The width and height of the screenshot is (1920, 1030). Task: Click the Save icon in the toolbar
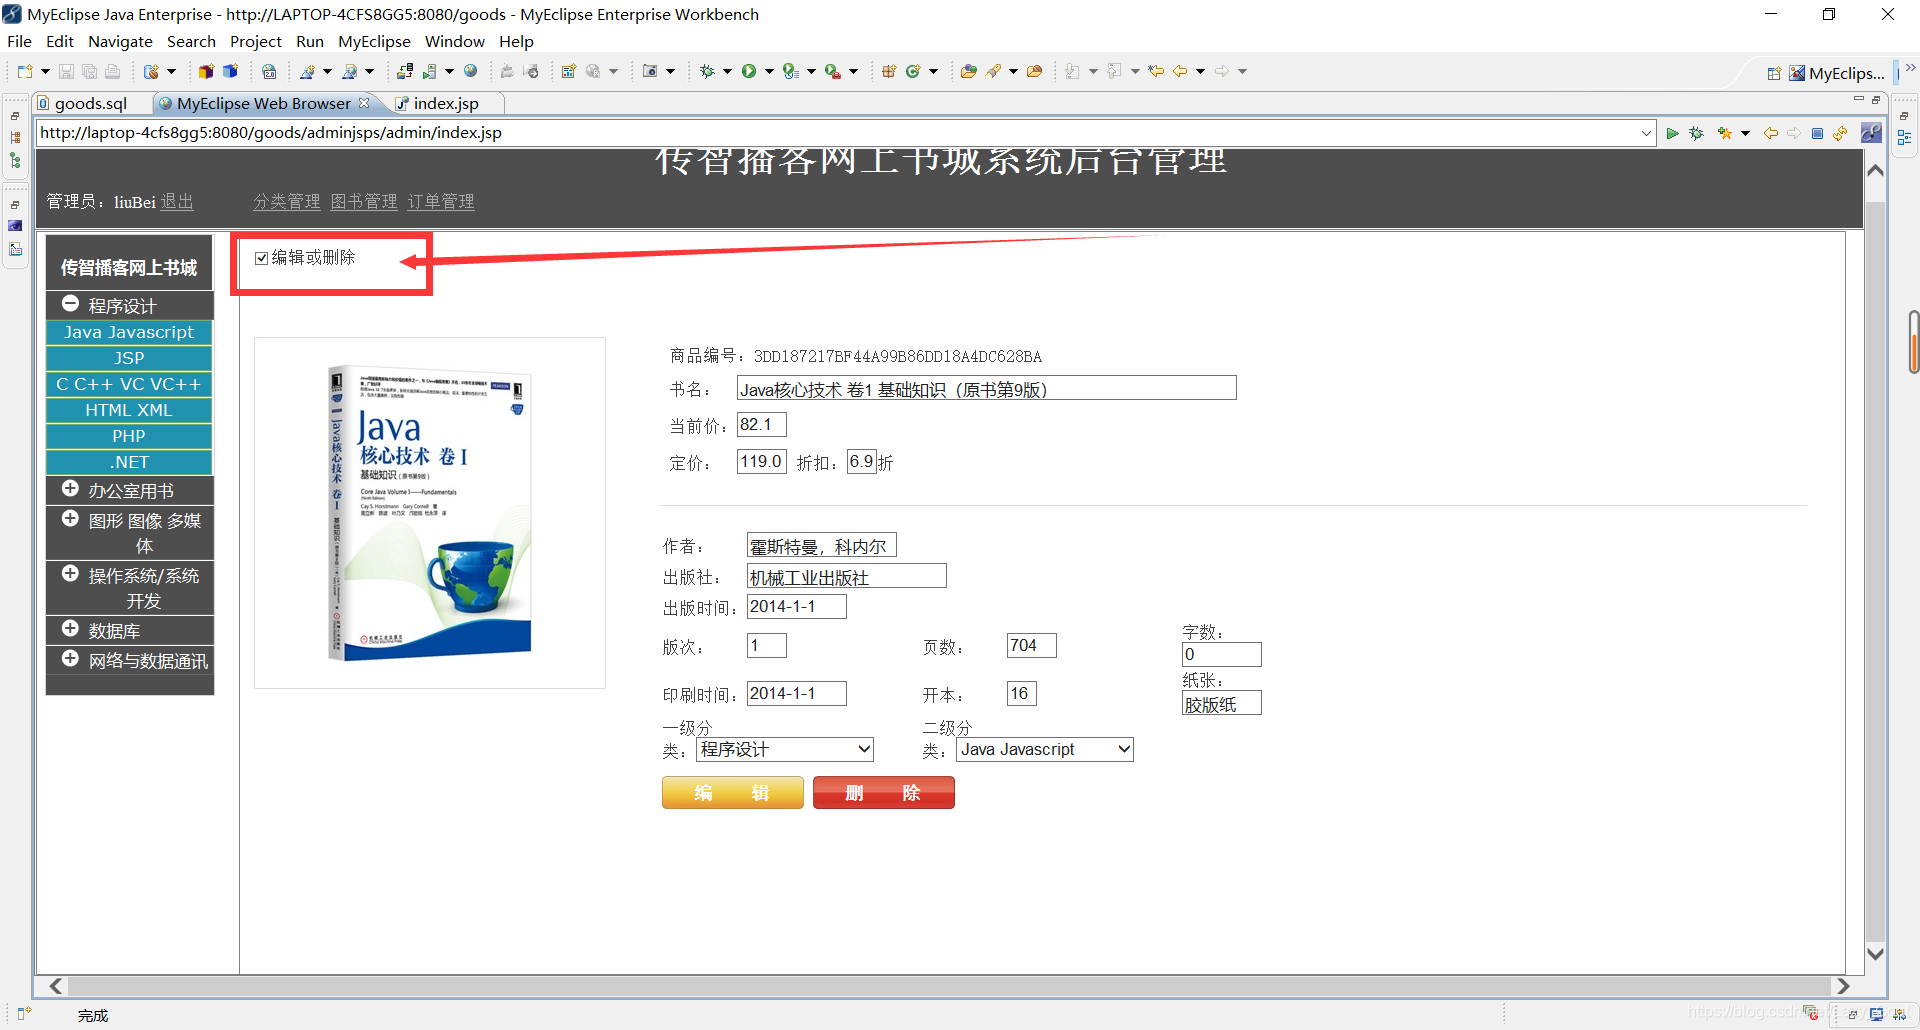(x=66, y=71)
